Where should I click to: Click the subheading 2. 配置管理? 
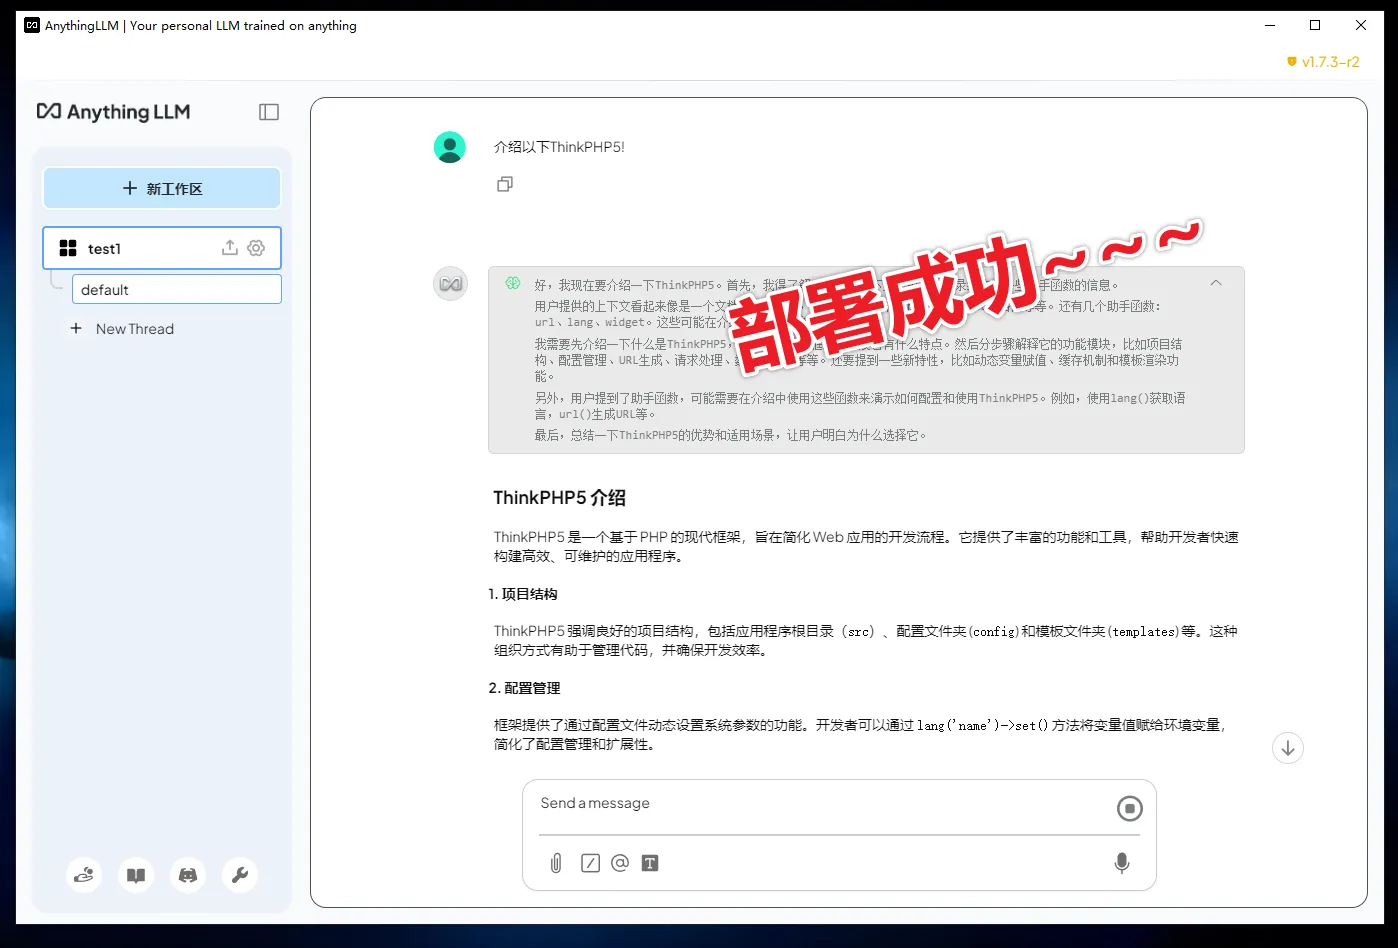[524, 688]
